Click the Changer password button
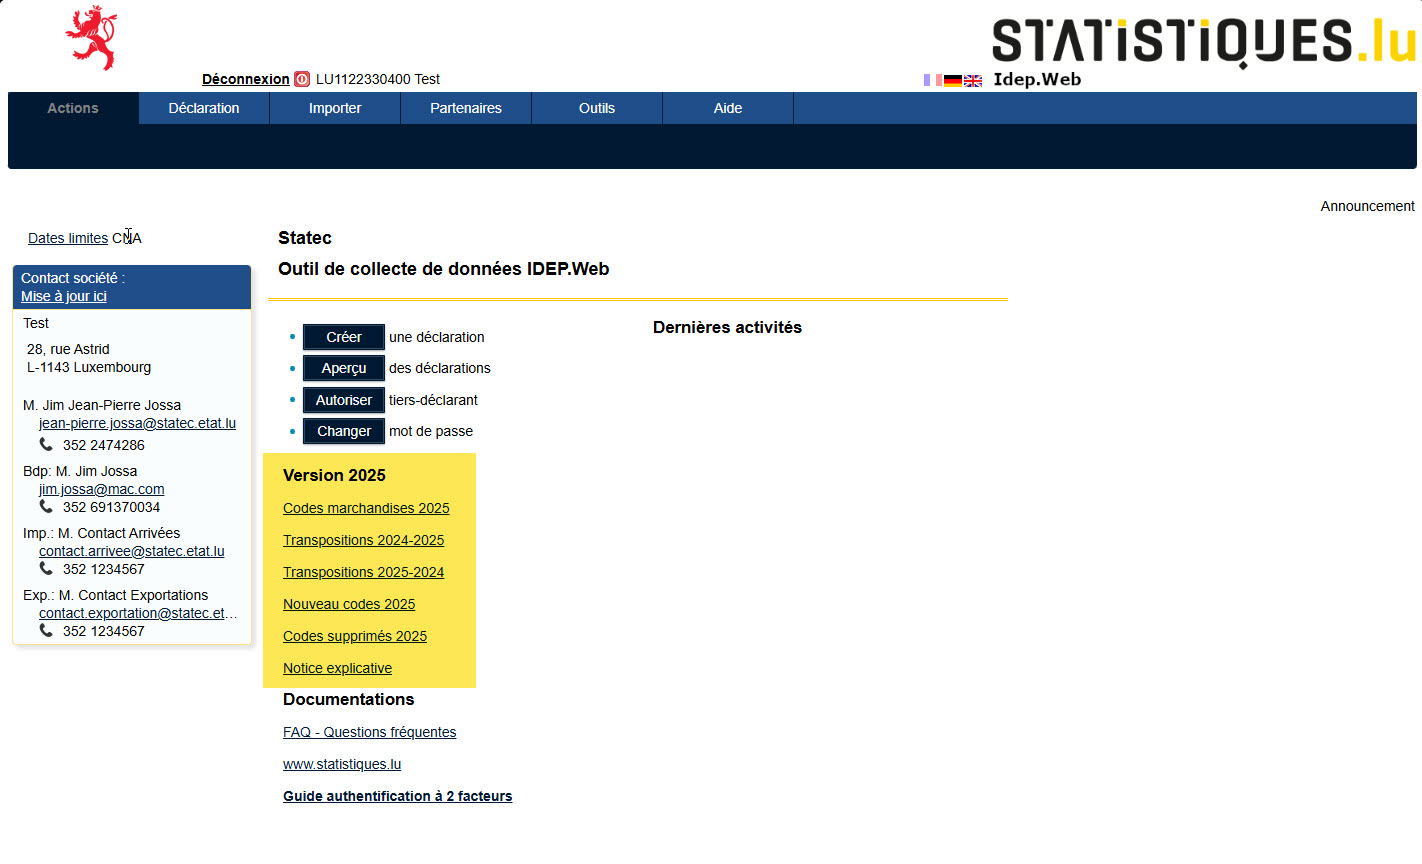 pos(344,431)
